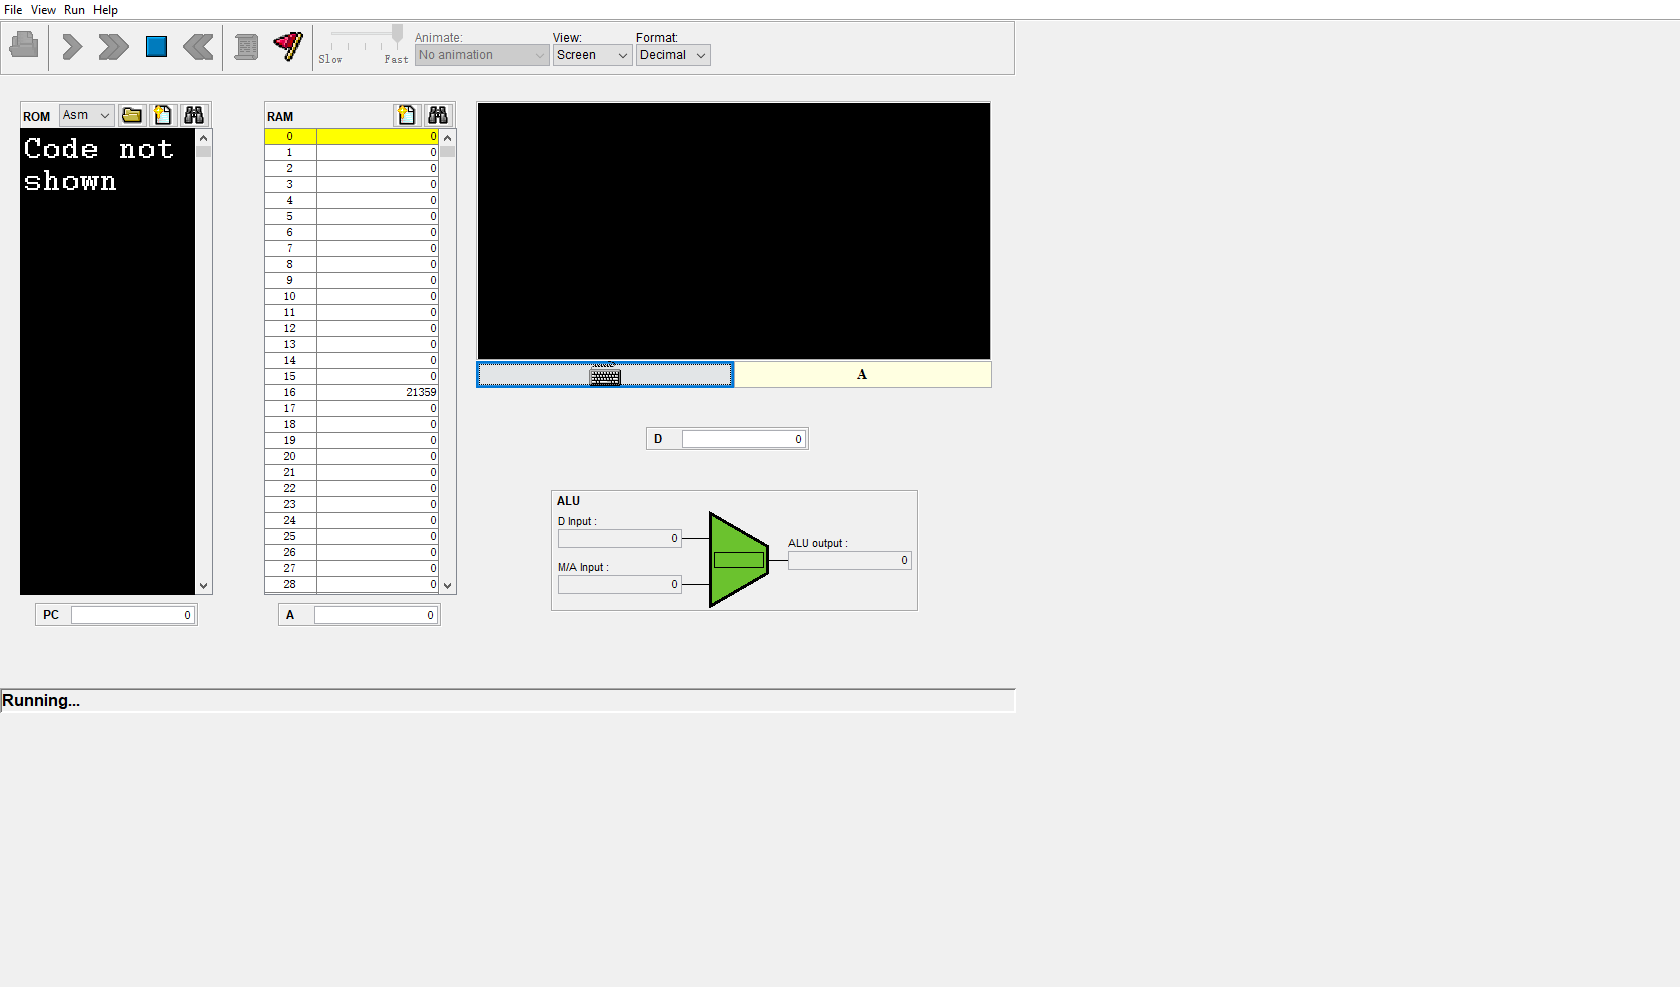The height and width of the screenshot is (987, 1680).
Task: Click the RAM search binoculars icon
Action: click(438, 115)
